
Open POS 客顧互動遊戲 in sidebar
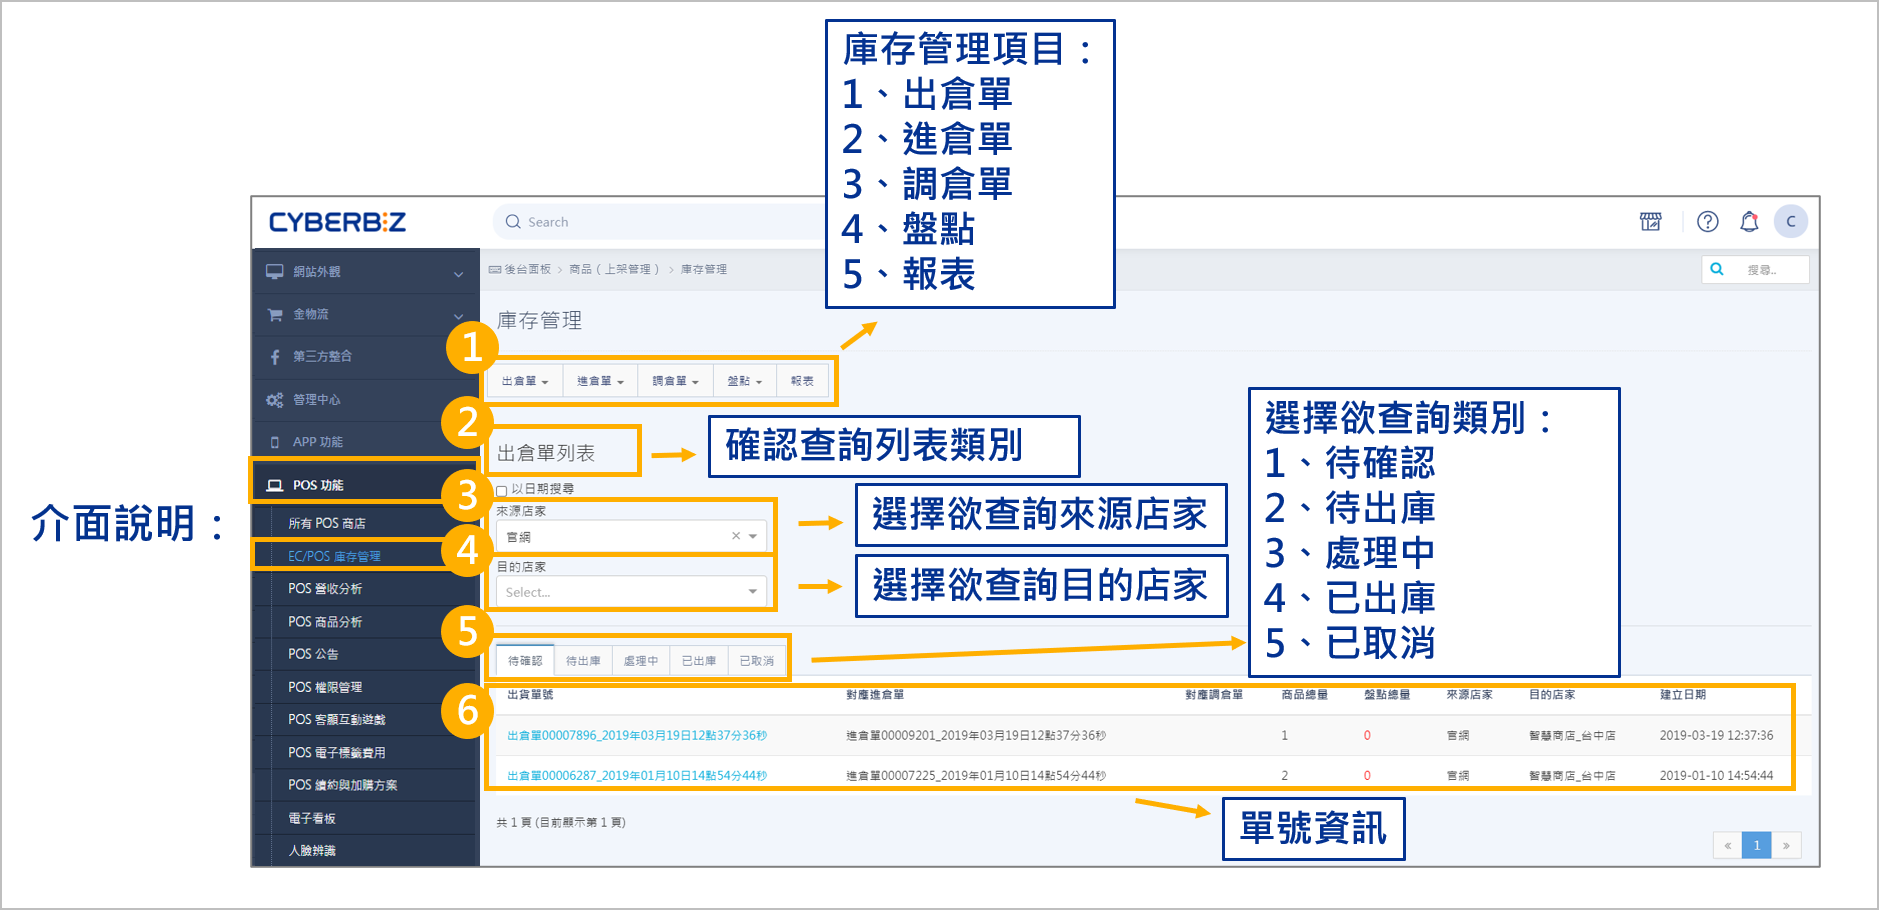tap(337, 720)
